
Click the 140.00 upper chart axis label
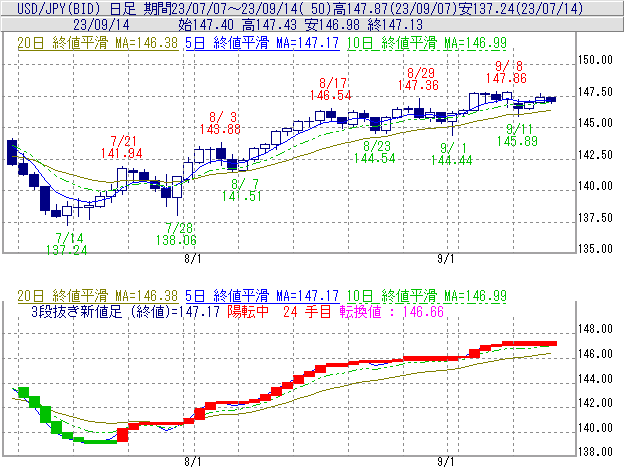point(595,186)
